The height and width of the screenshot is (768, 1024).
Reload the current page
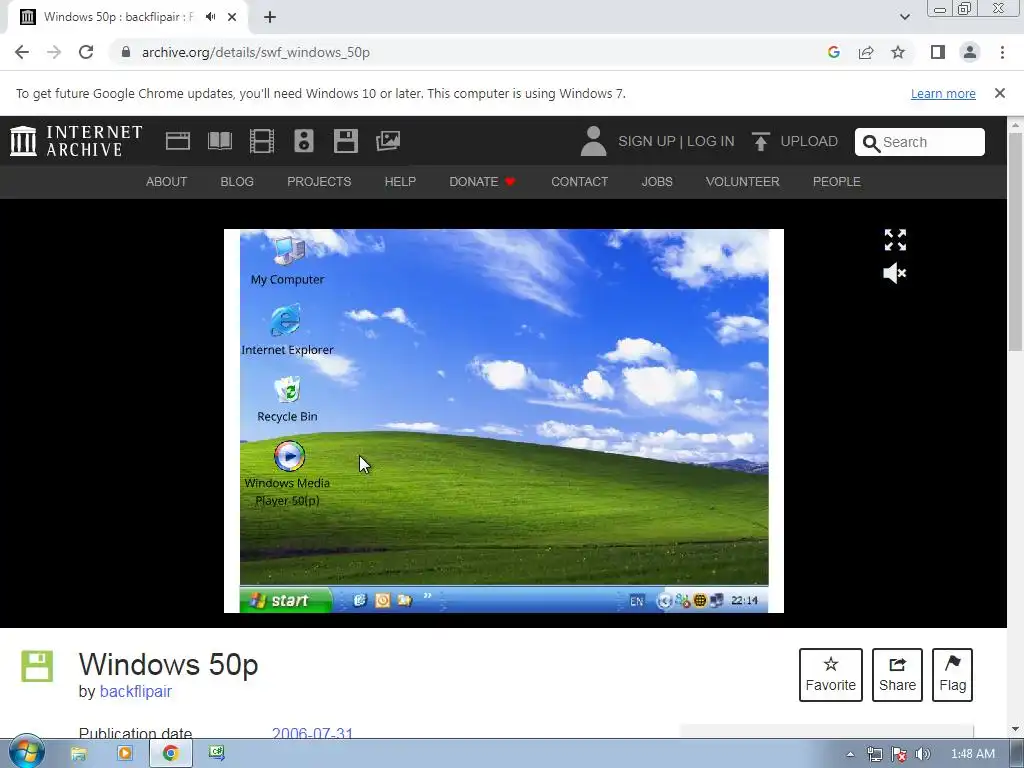pyautogui.click(x=86, y=52)
